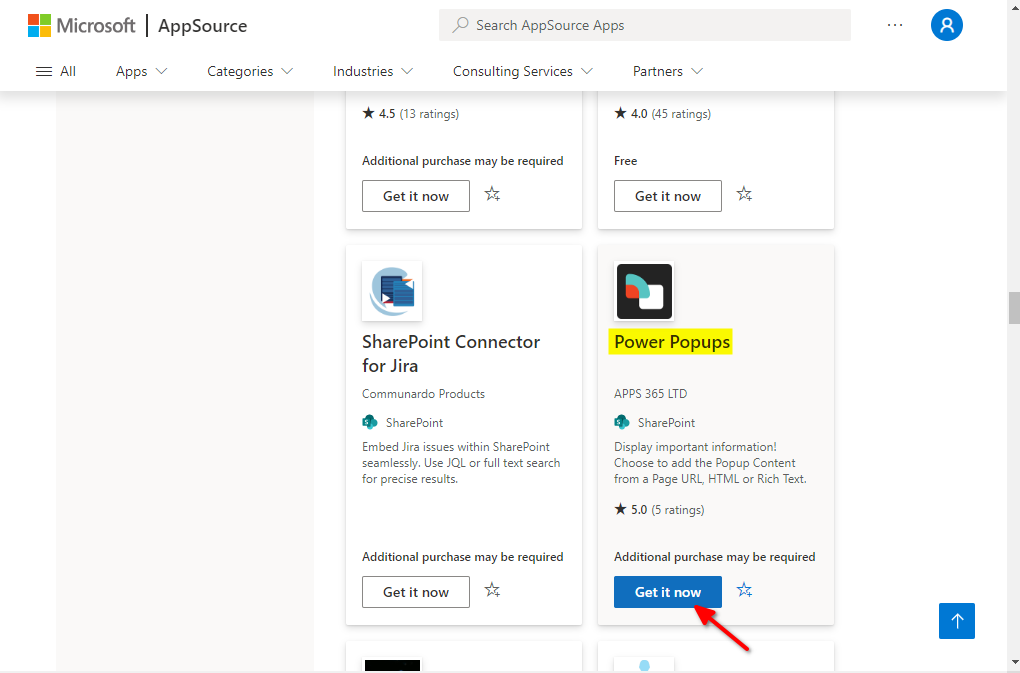Open the Partners menu
1020x673 pixels.
click(x=668, y=71)
